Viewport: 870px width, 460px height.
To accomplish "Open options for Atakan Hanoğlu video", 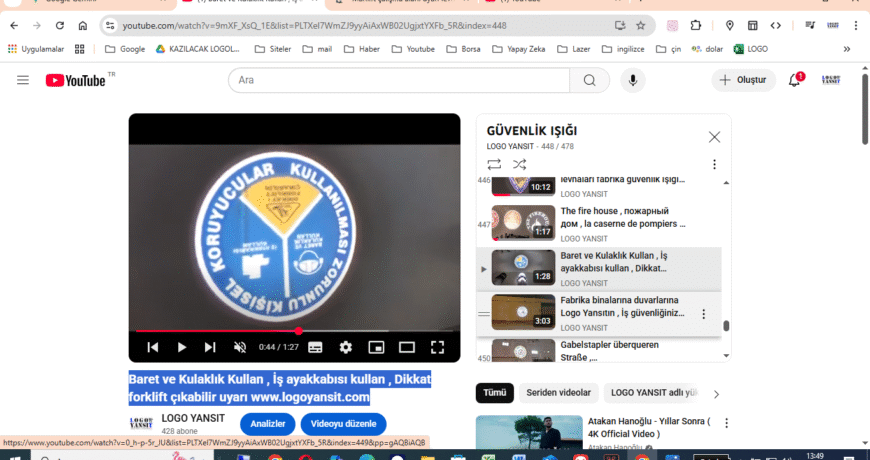I will coord(726,423).
